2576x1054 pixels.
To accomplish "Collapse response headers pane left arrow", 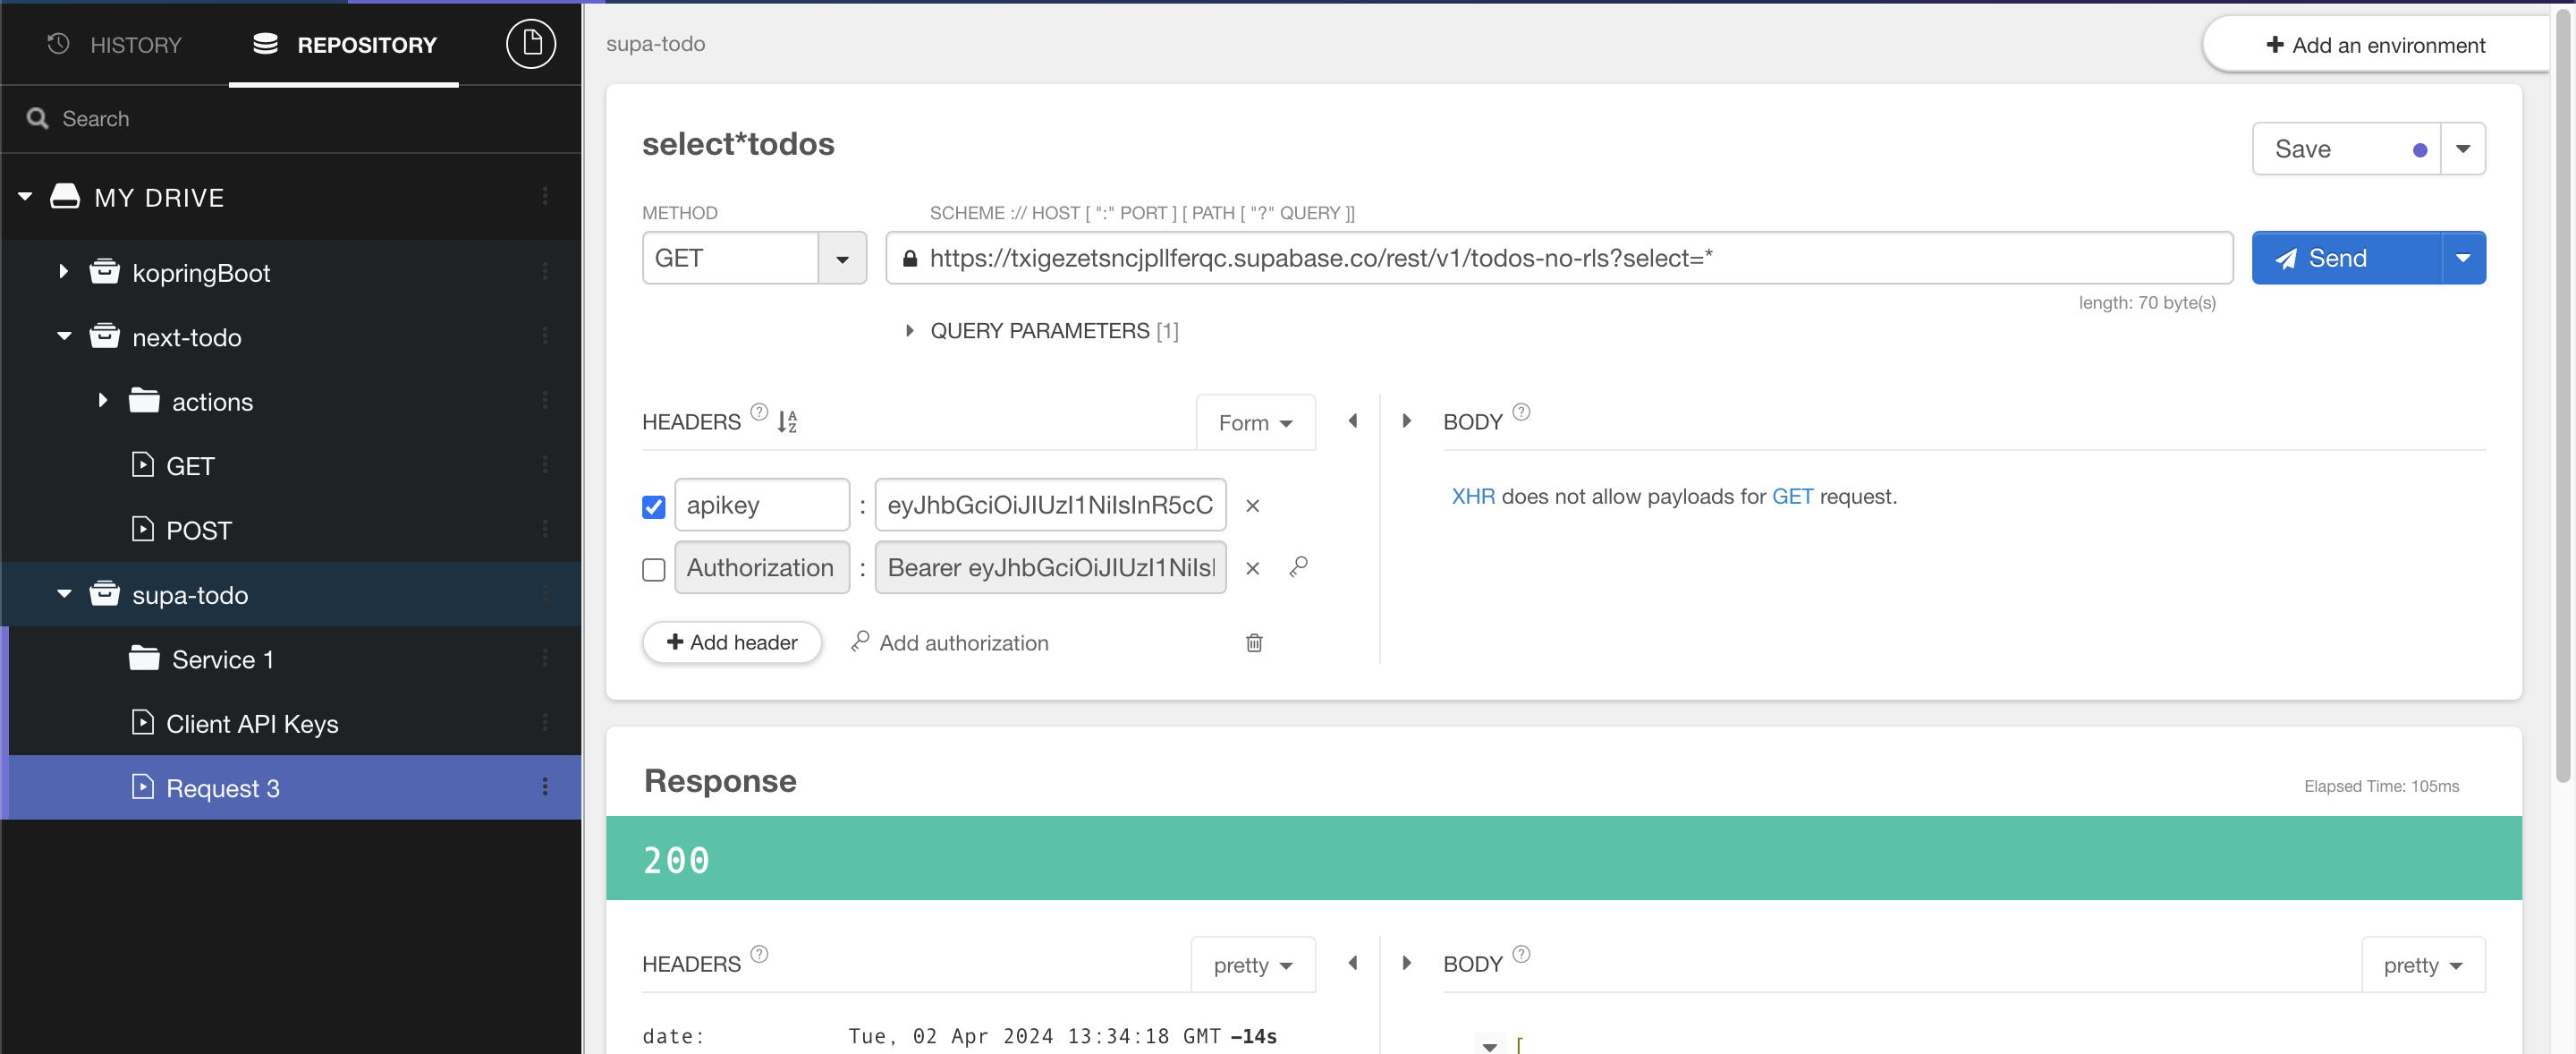I will (x=1353, y=963).
